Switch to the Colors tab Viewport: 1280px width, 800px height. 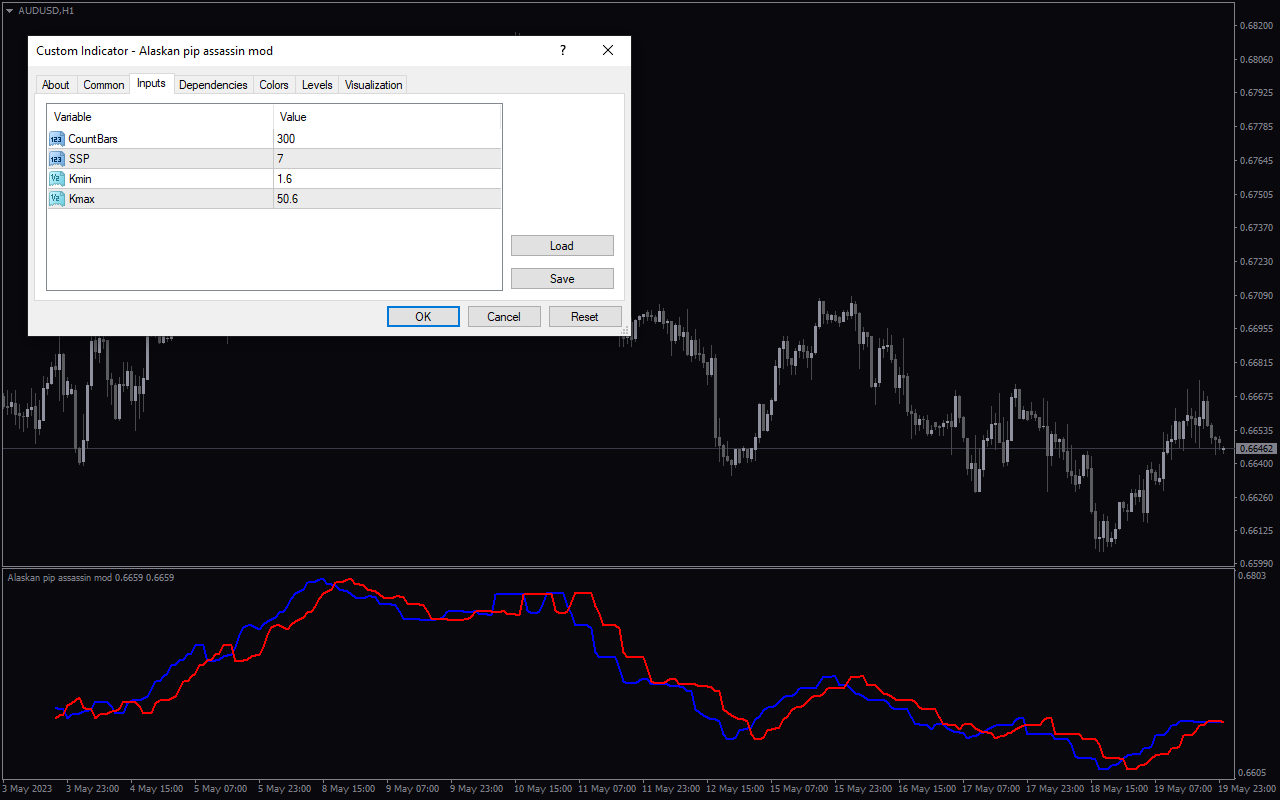(274, 85)
